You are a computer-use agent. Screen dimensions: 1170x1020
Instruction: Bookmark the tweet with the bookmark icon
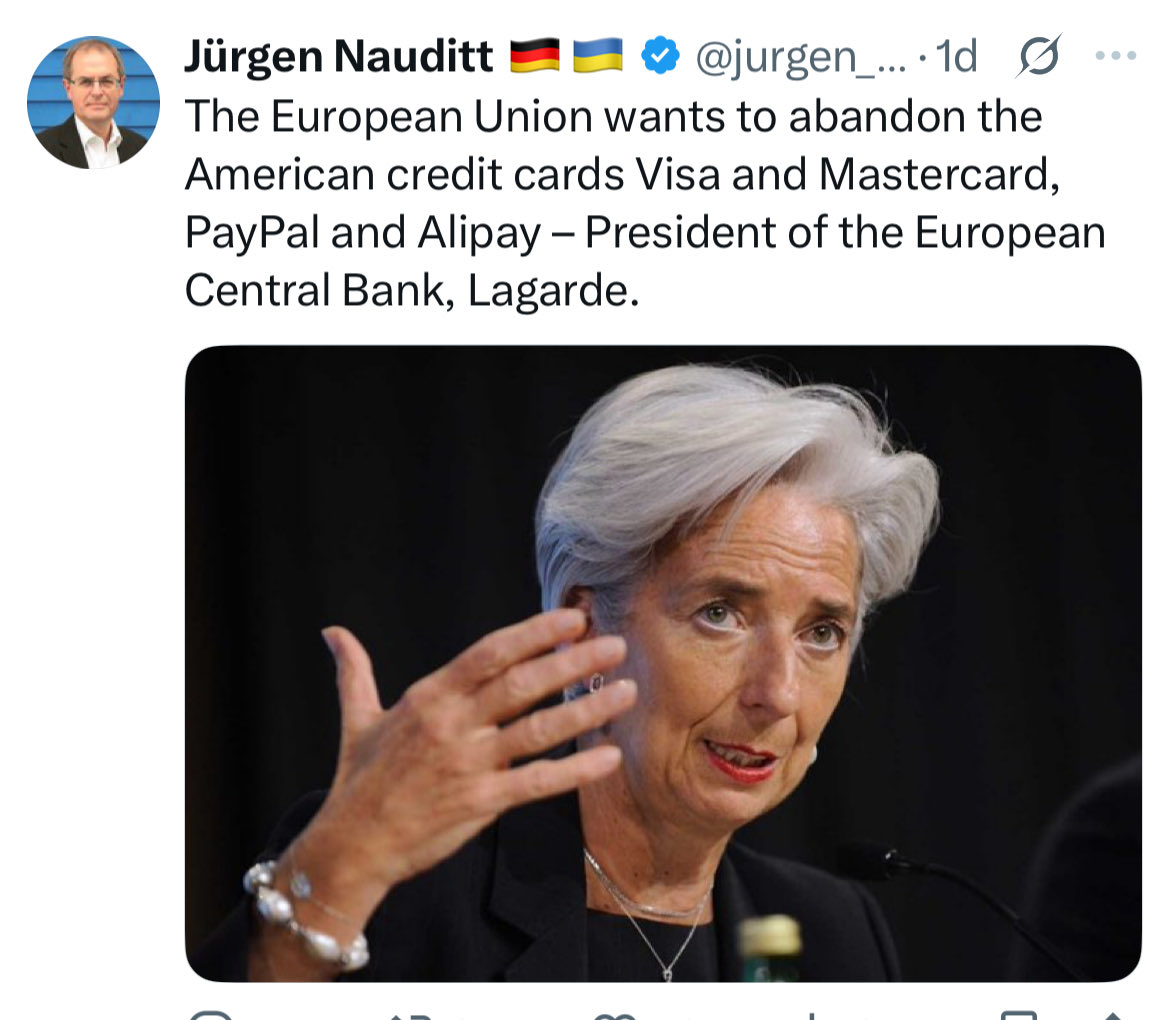pos(1019,1016)
